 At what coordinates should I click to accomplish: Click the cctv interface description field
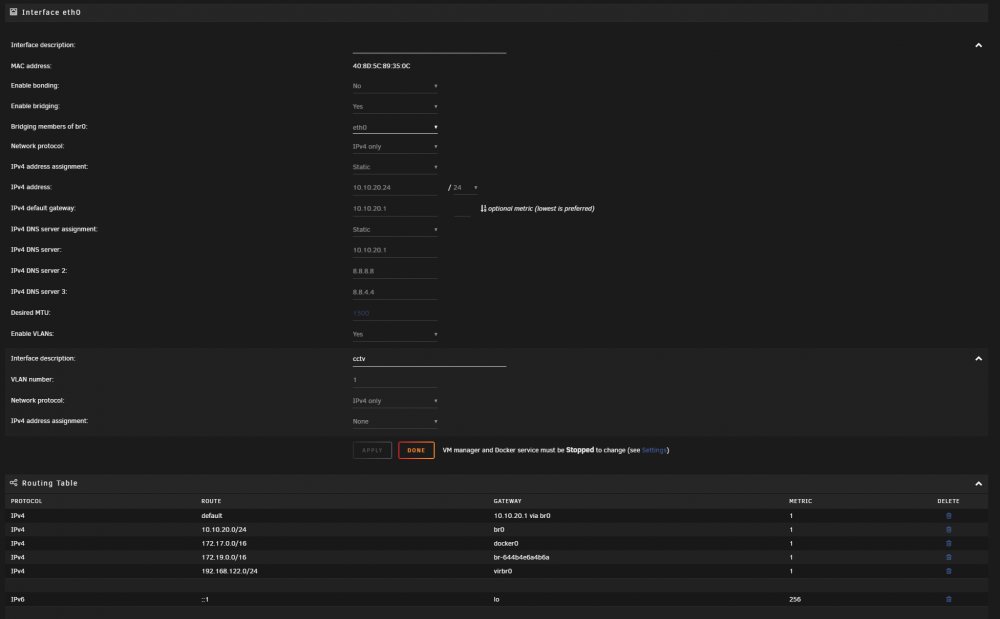coord(429,359)
